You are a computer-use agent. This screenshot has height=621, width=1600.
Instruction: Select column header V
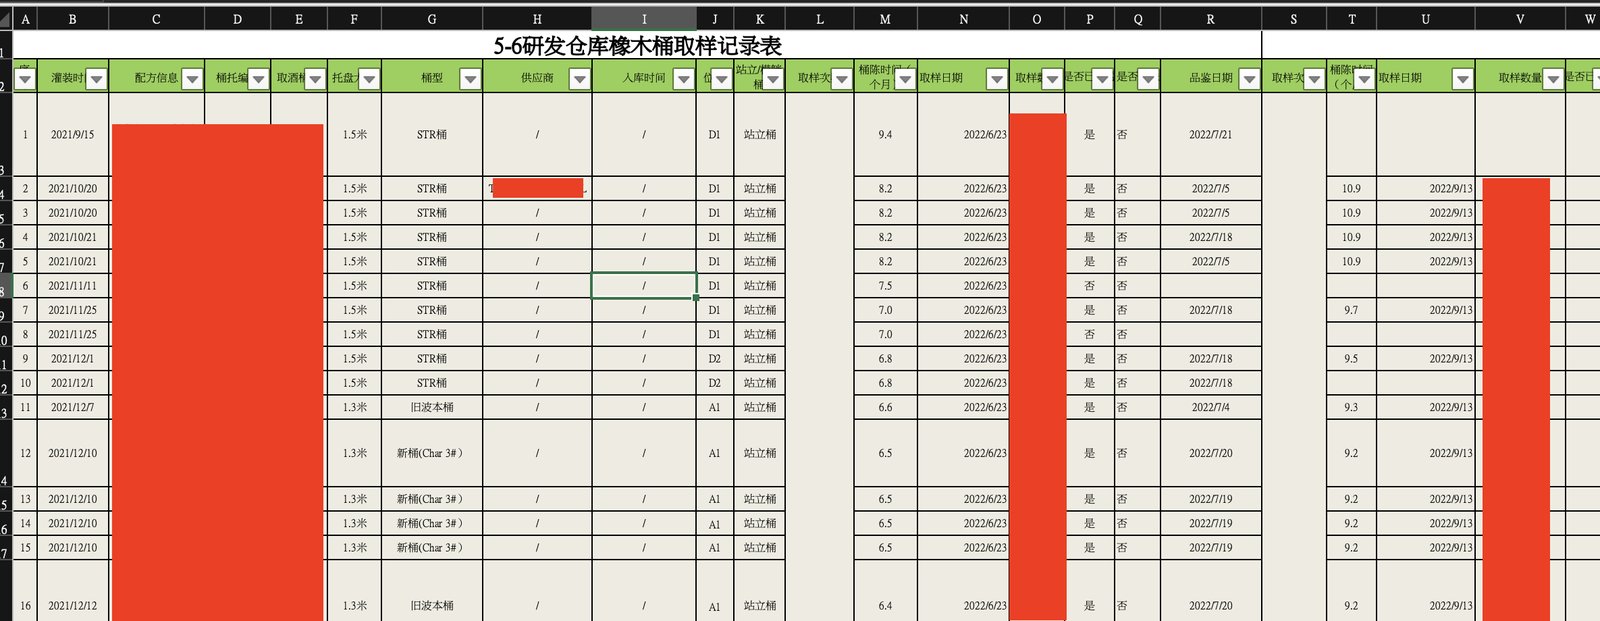coord(1520,19)
